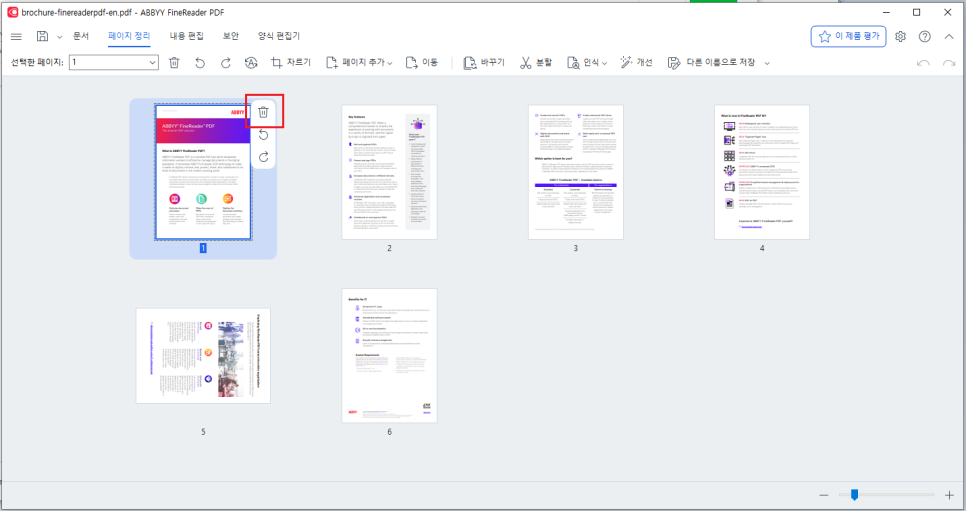Open the 인식 recognition dropdown
This screenshot has height=511, width=966.
point(586,62)
